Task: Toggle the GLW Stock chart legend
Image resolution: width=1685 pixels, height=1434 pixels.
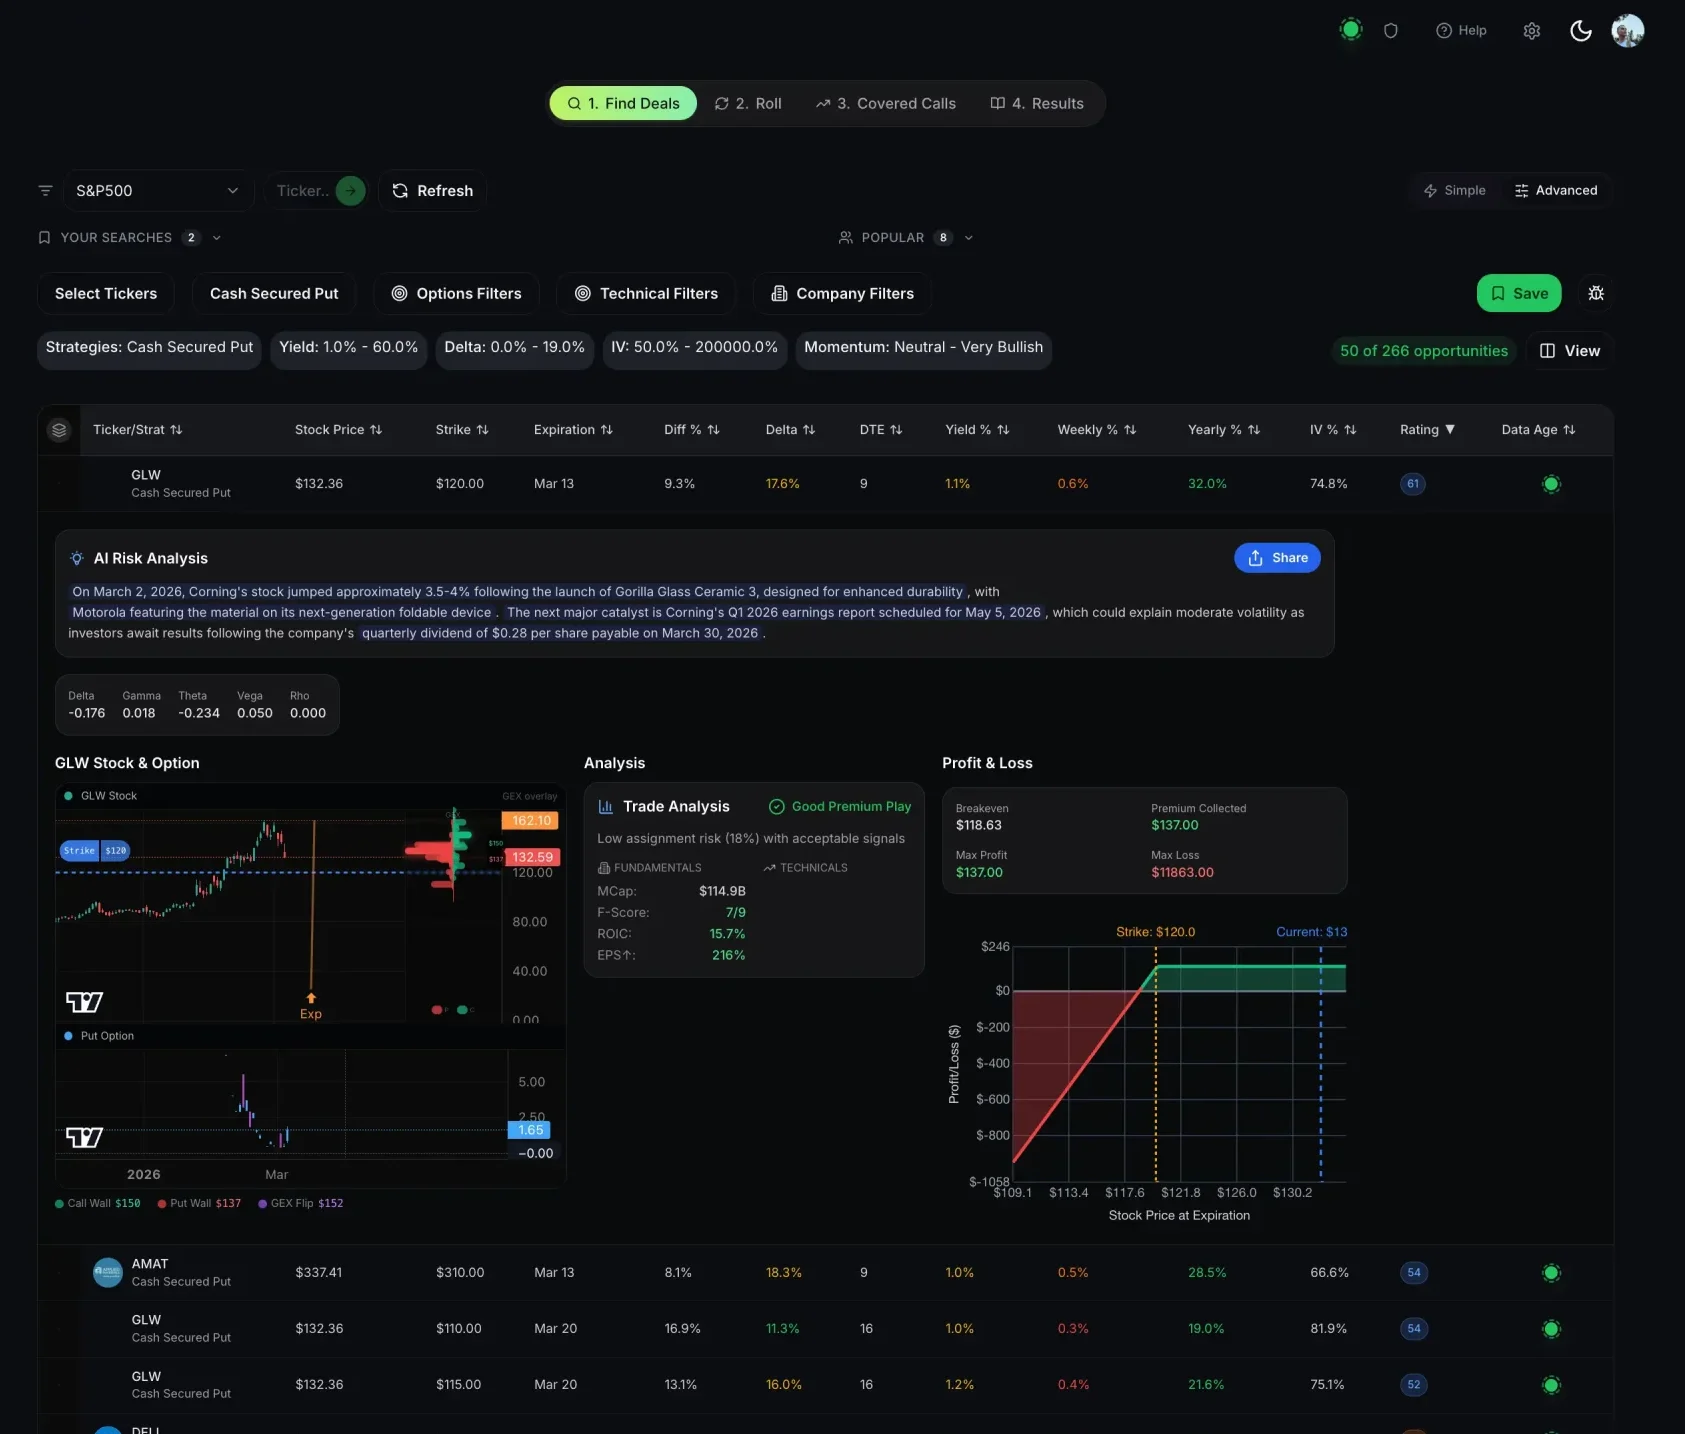Action: pyautogui.click(x=100, y=796)
